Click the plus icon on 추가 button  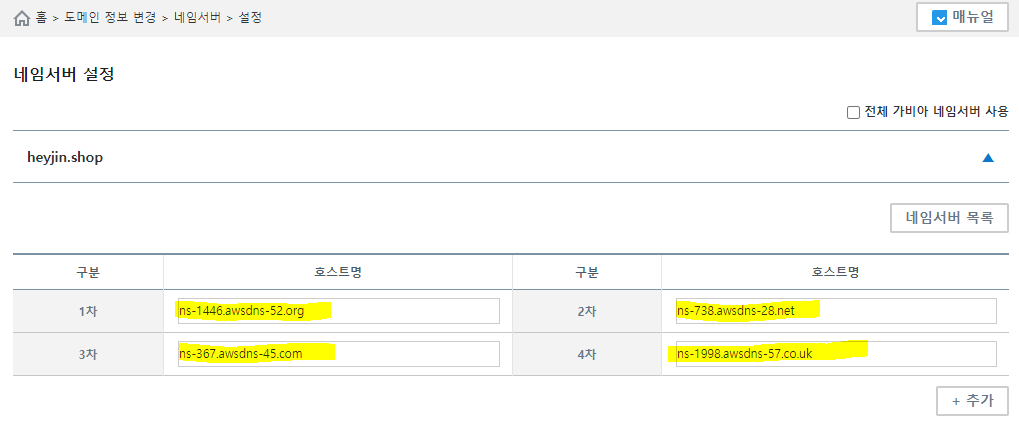tap(956, 401)
